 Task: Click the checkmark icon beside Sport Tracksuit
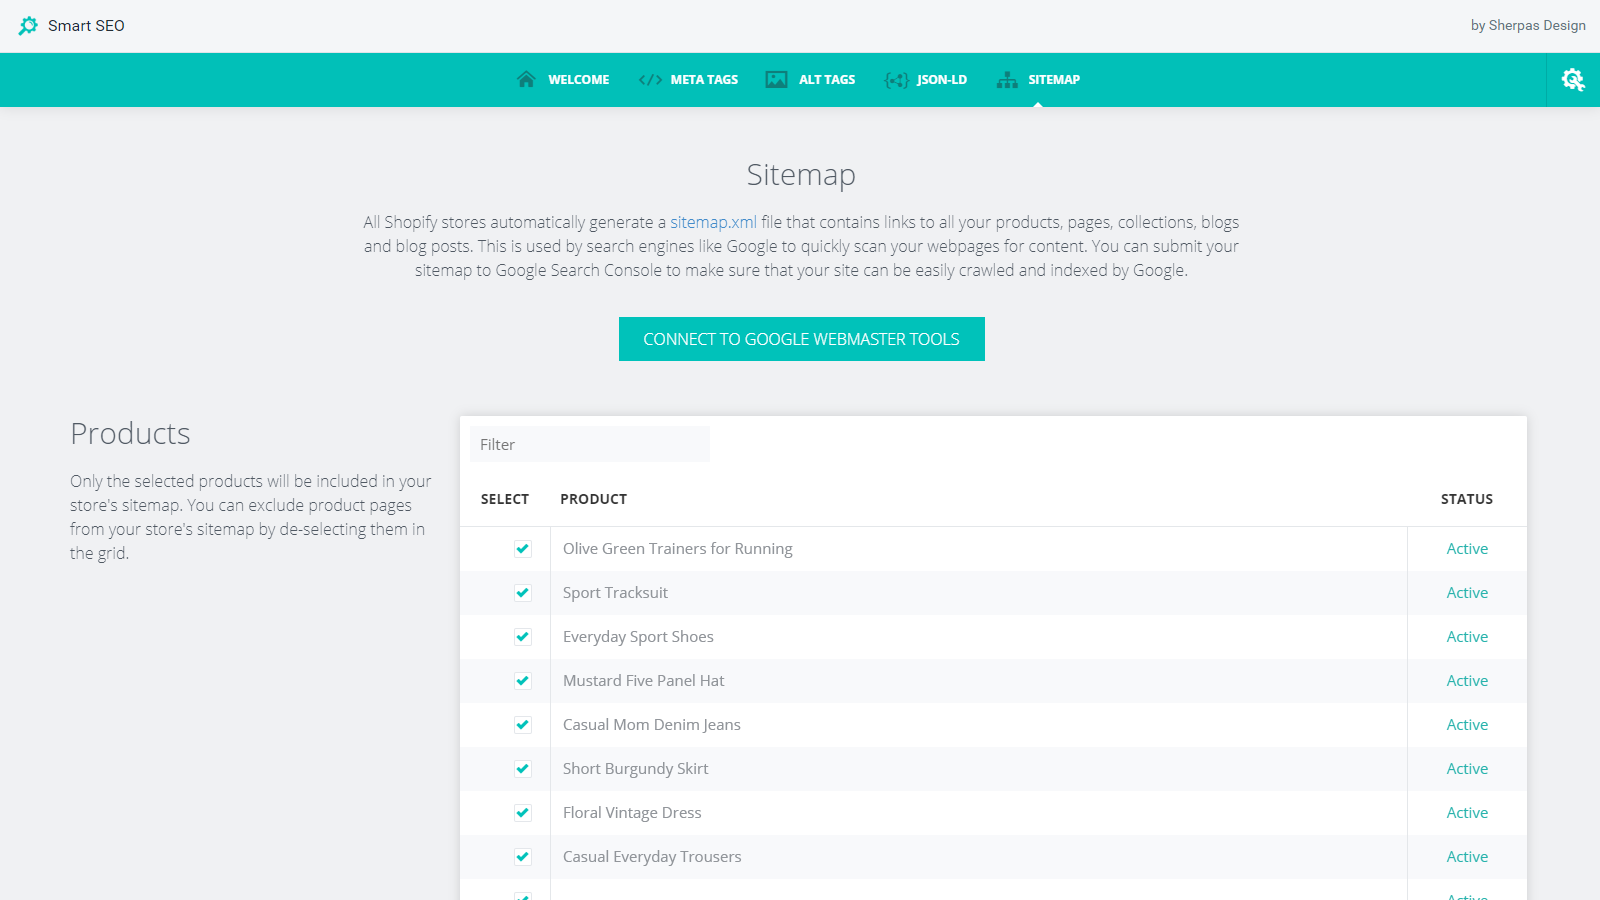click(x=523, y=592)
